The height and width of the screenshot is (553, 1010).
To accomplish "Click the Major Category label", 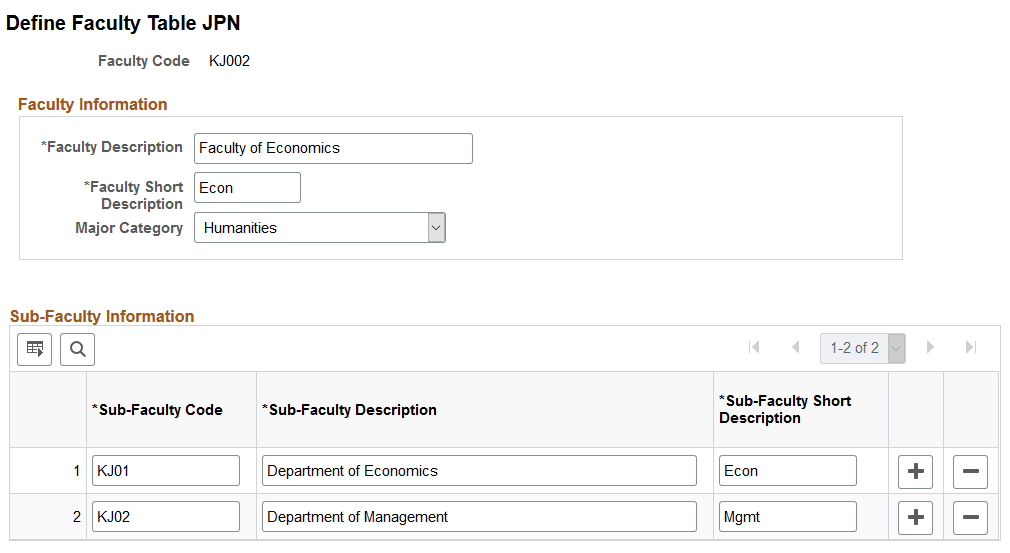I will click(129, 228).
